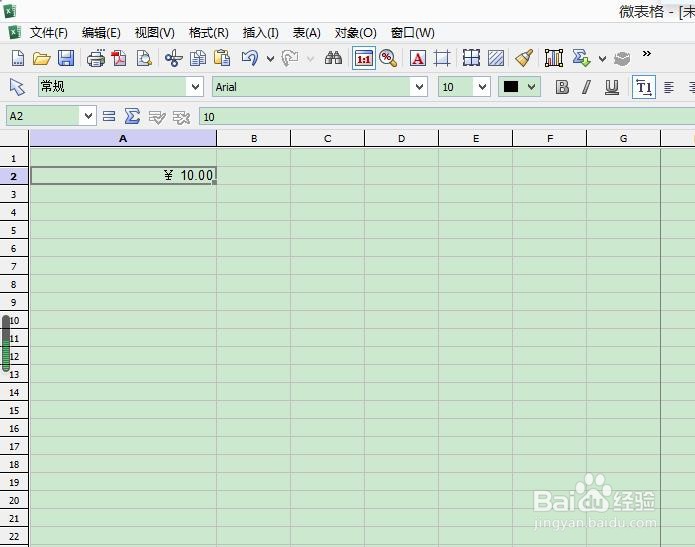Image resolution: width=695 pixels, height=547 pixels.
Task: Insert a sum with the Sigma icon
Action: pos(132,117)
